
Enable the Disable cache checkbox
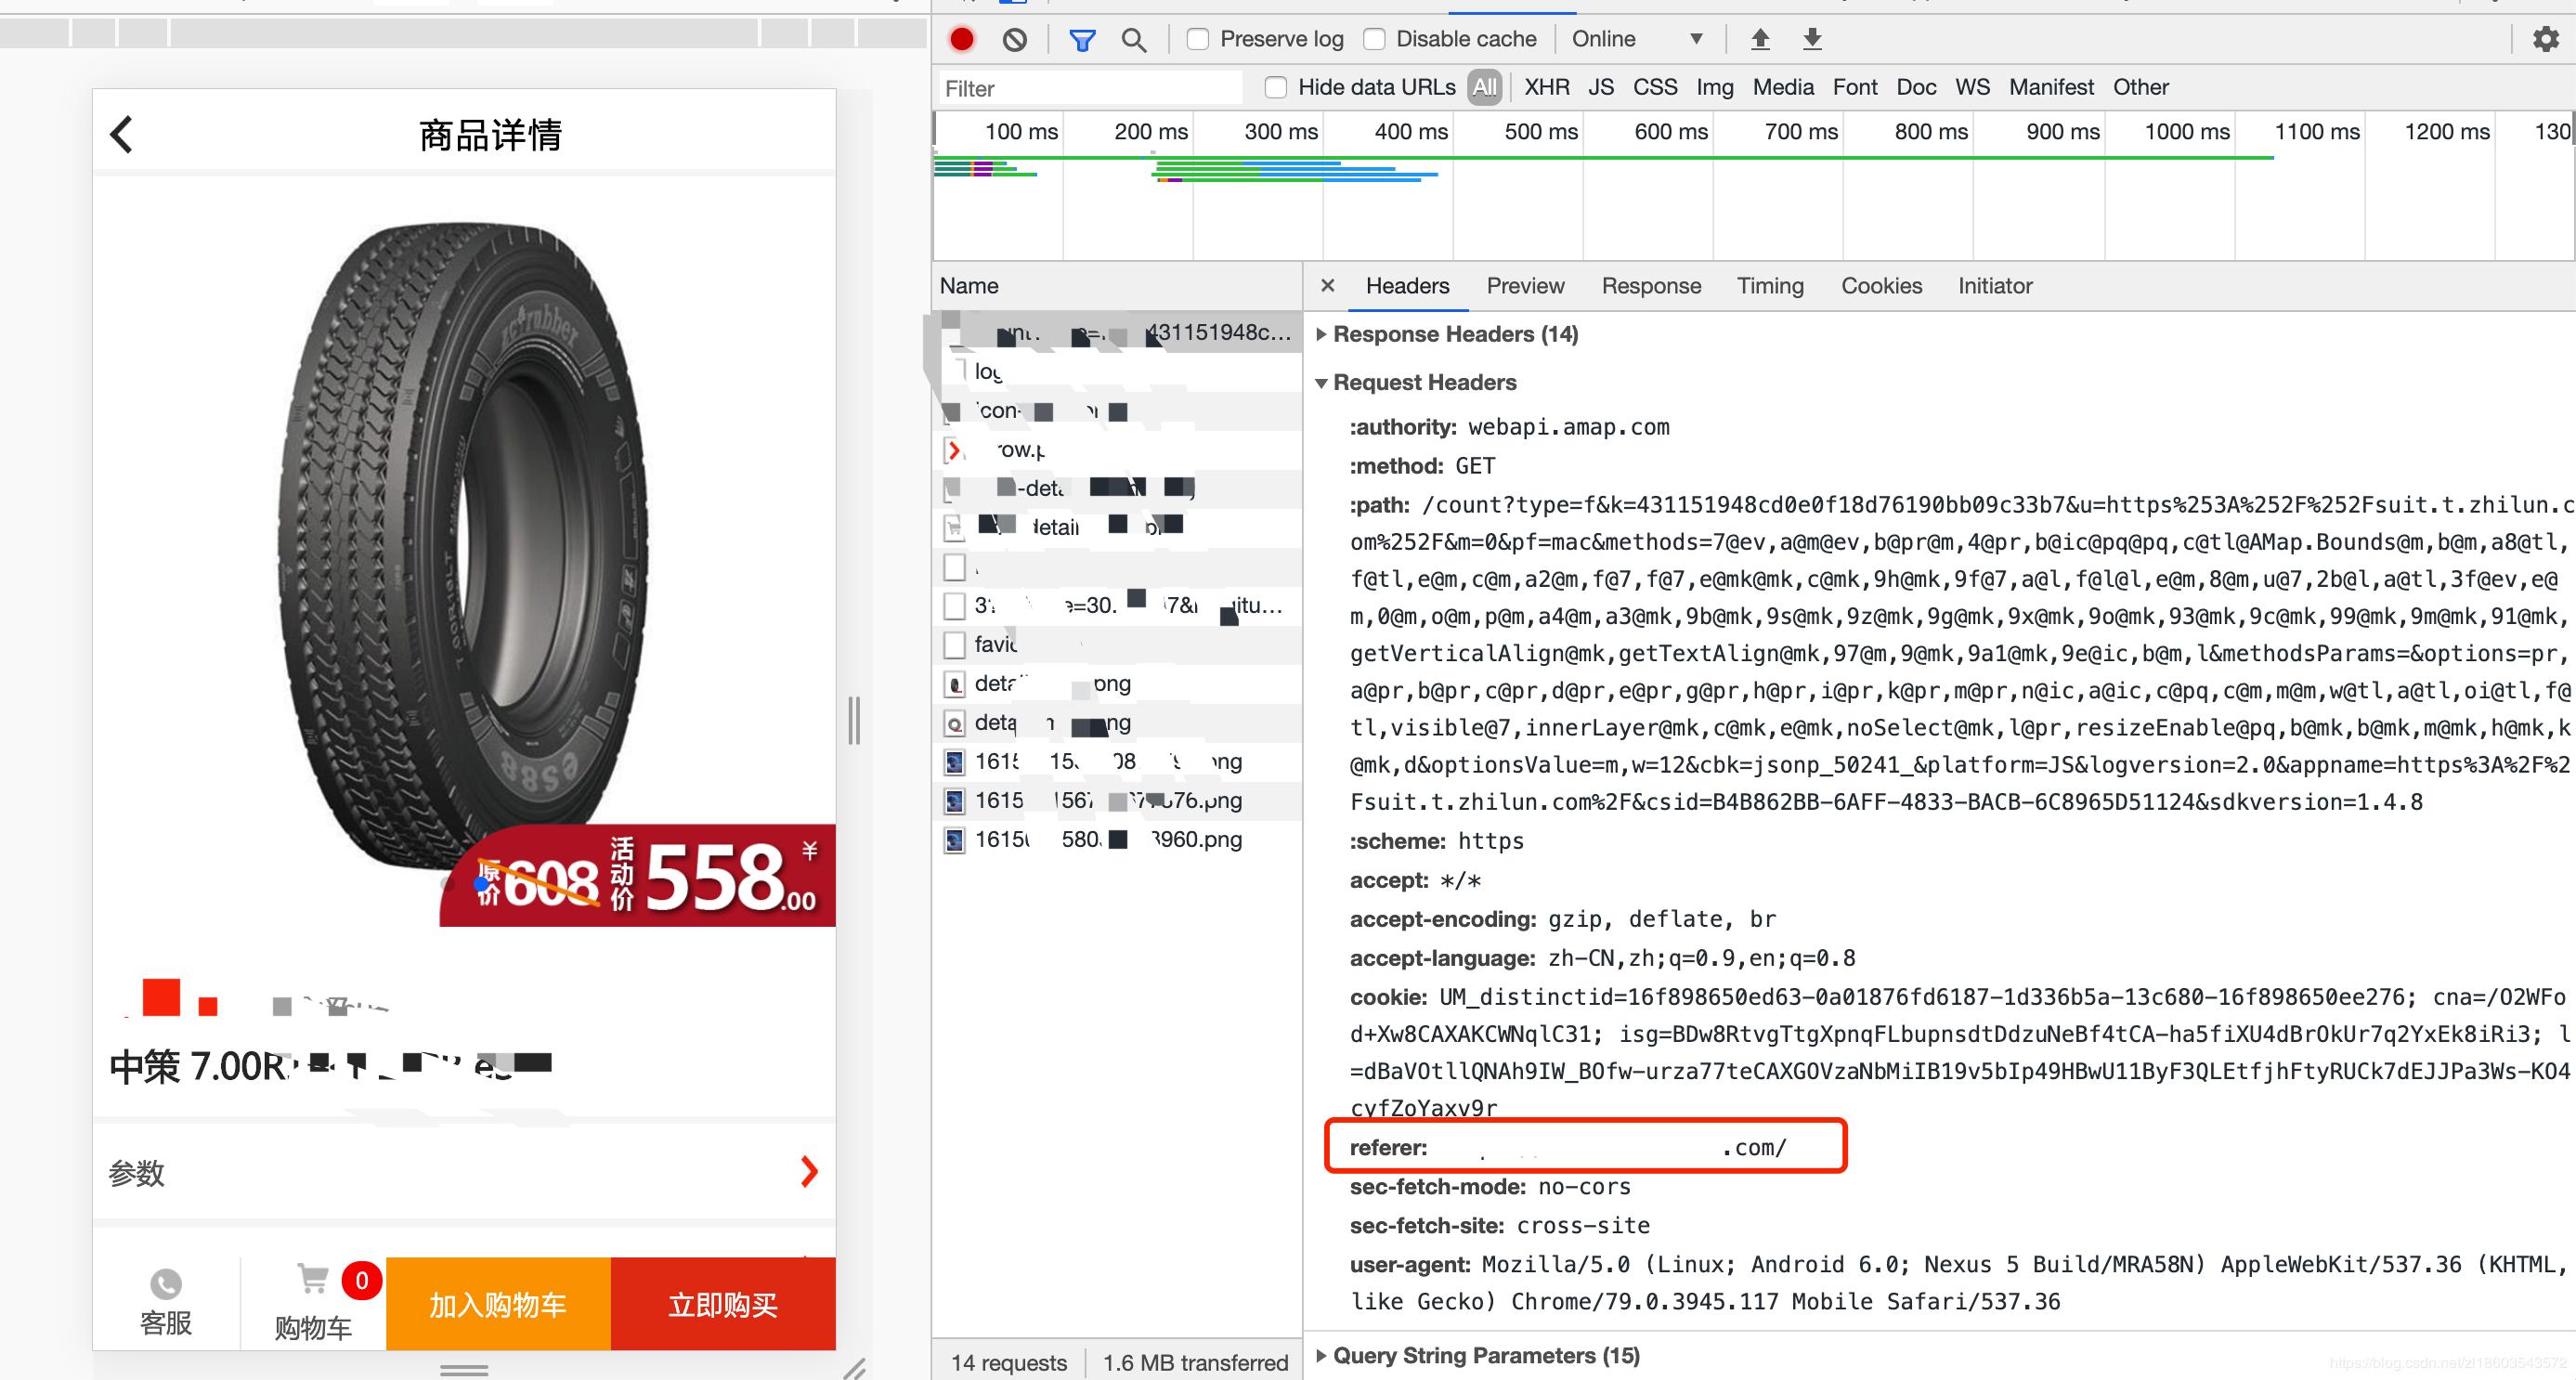tap(1376, 38)
